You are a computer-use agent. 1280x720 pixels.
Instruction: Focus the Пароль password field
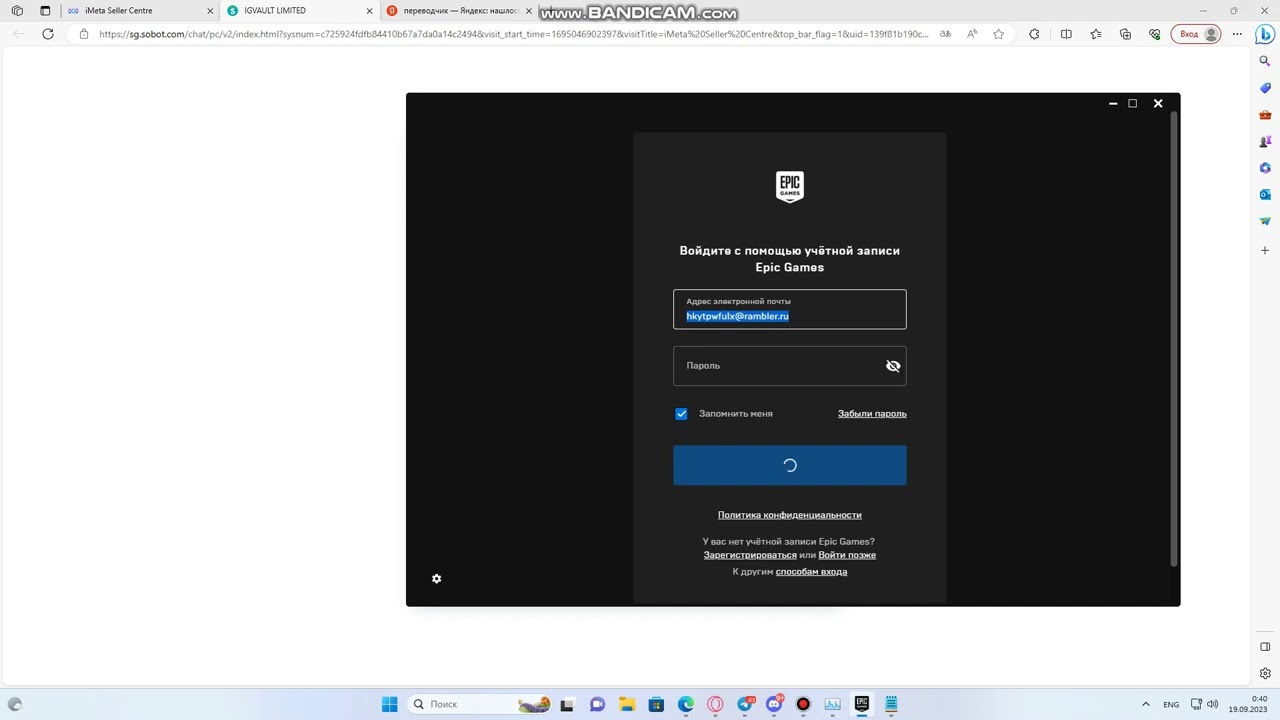790,366
